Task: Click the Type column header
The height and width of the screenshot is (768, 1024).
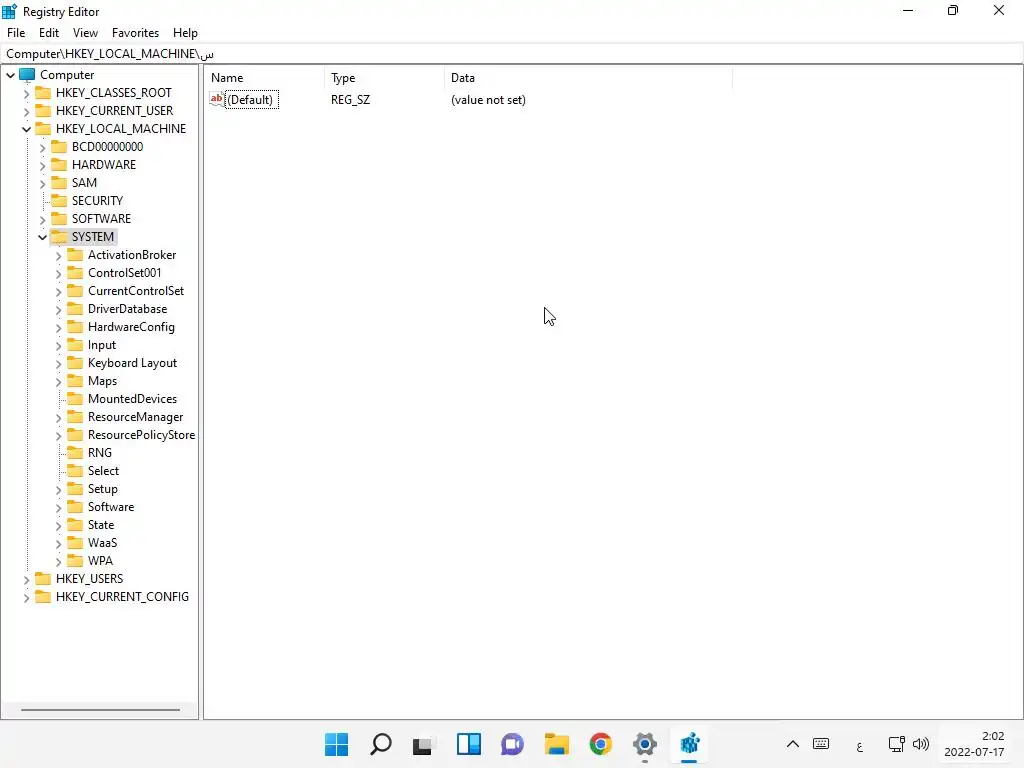Action: pyautogui.click(x=384, y=78)
